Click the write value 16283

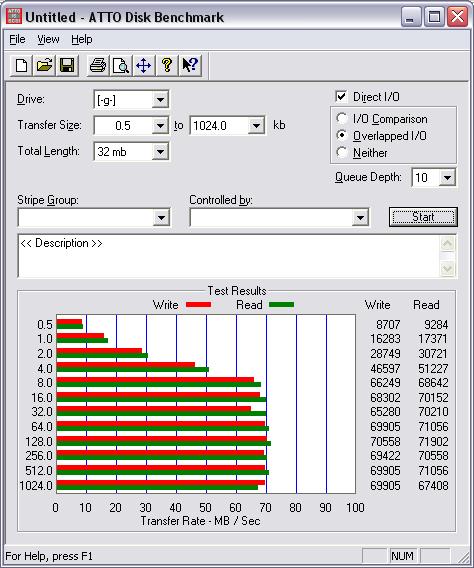[x=385, y=339]
